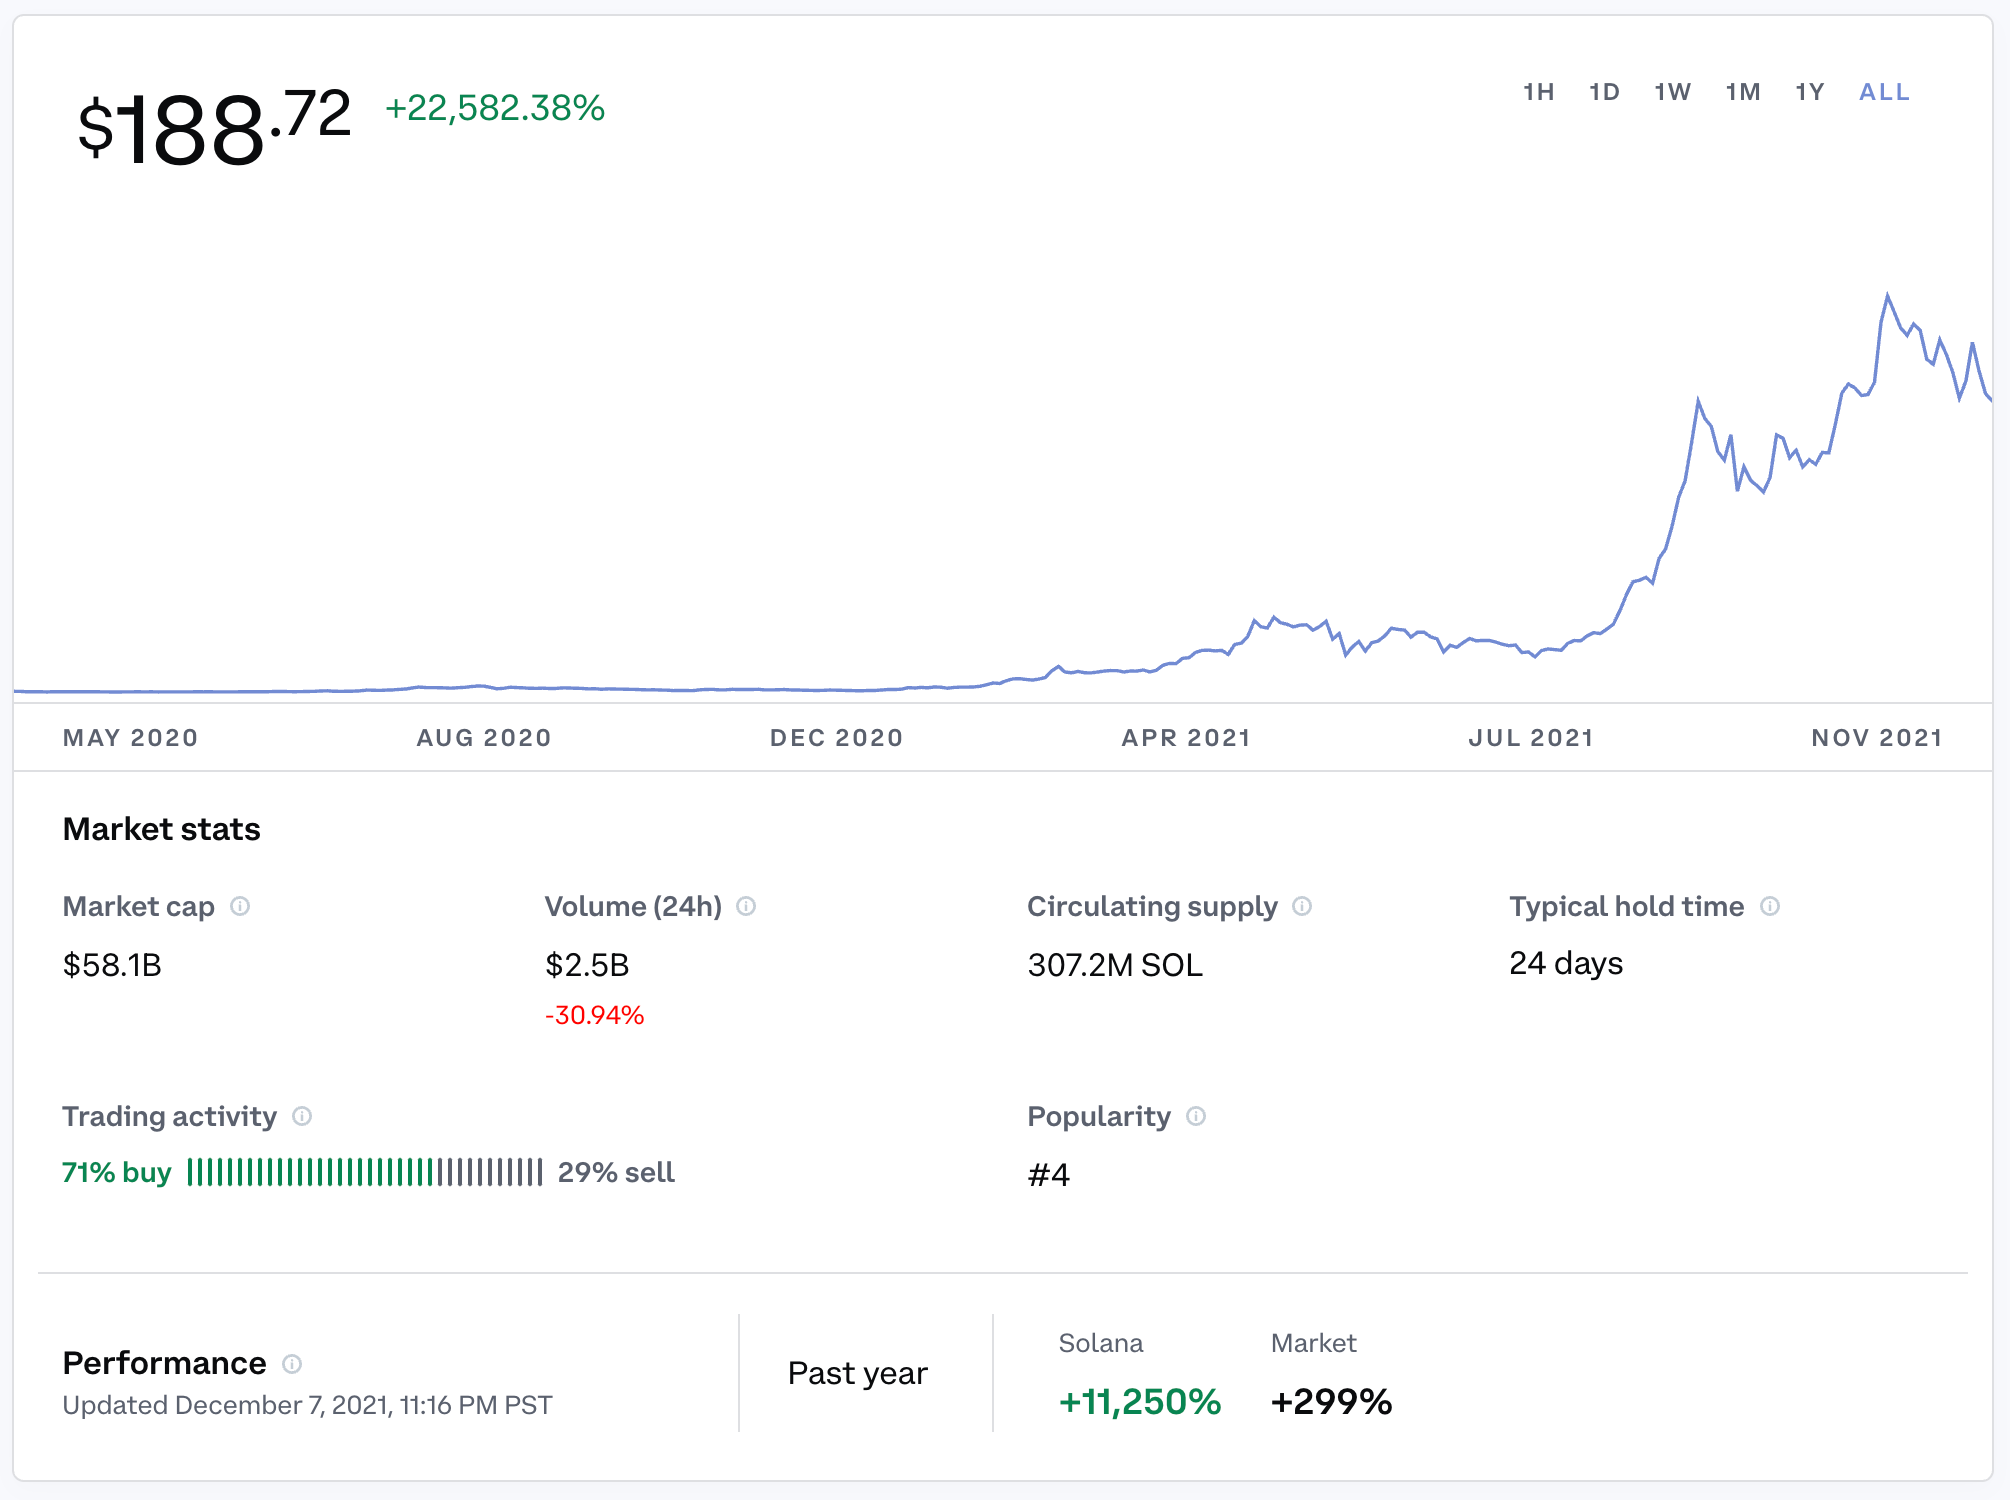This screenshot has height=1500, width=2010.
Task: Select the NOV 2021 axis label
Action: (1878, 738)
